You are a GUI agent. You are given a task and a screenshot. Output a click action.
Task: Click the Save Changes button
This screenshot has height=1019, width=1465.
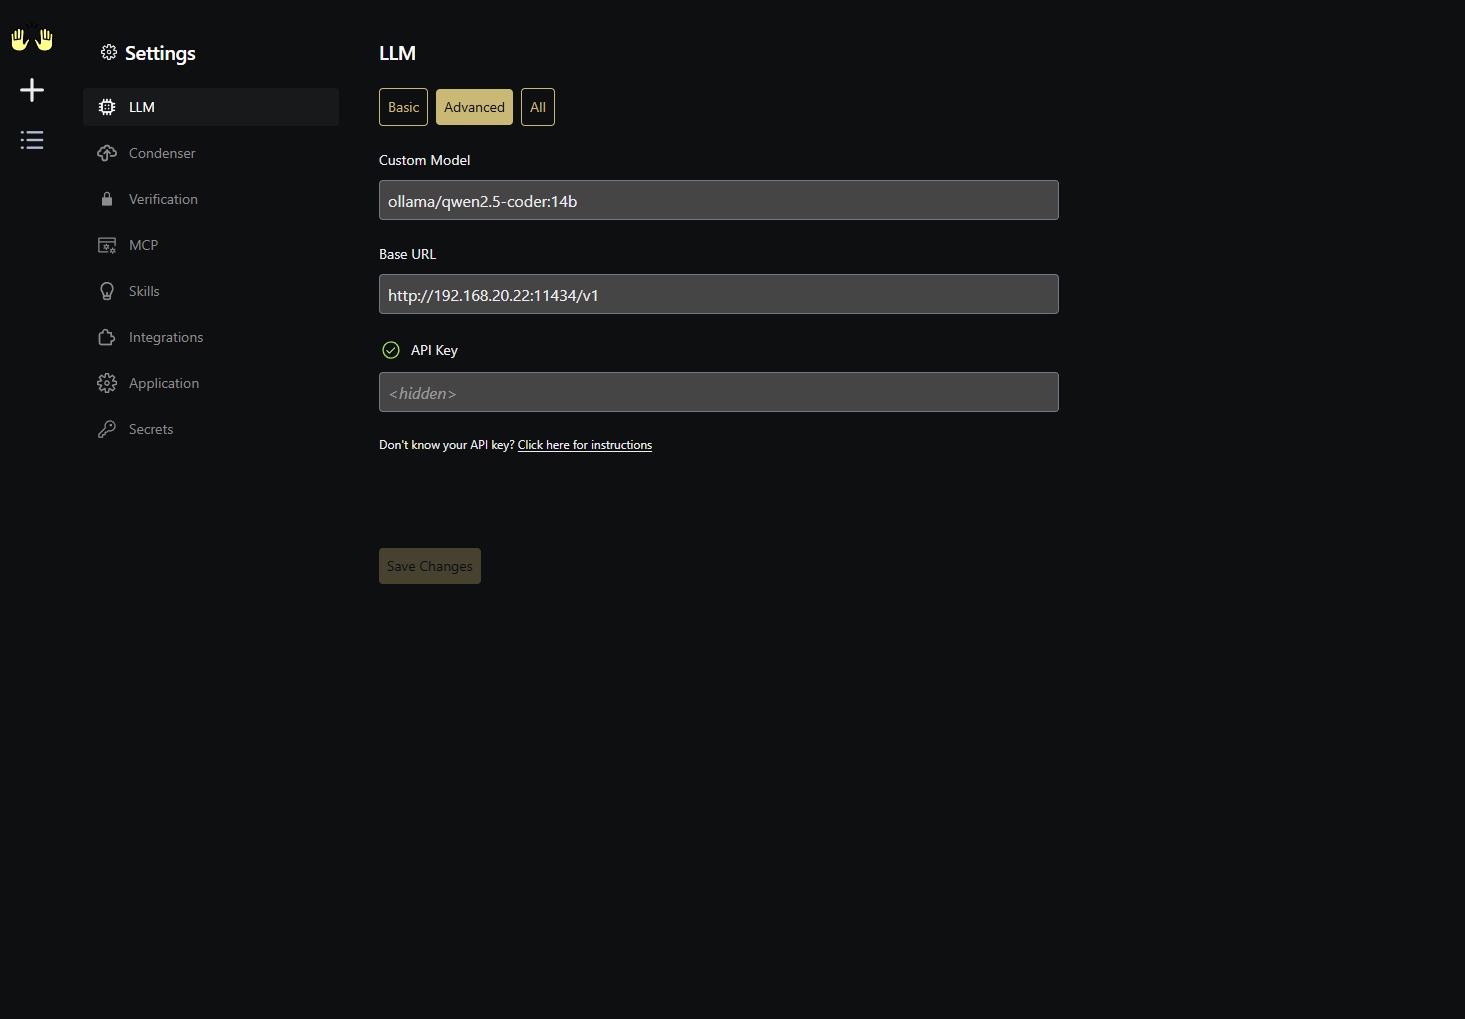(430, 566)
